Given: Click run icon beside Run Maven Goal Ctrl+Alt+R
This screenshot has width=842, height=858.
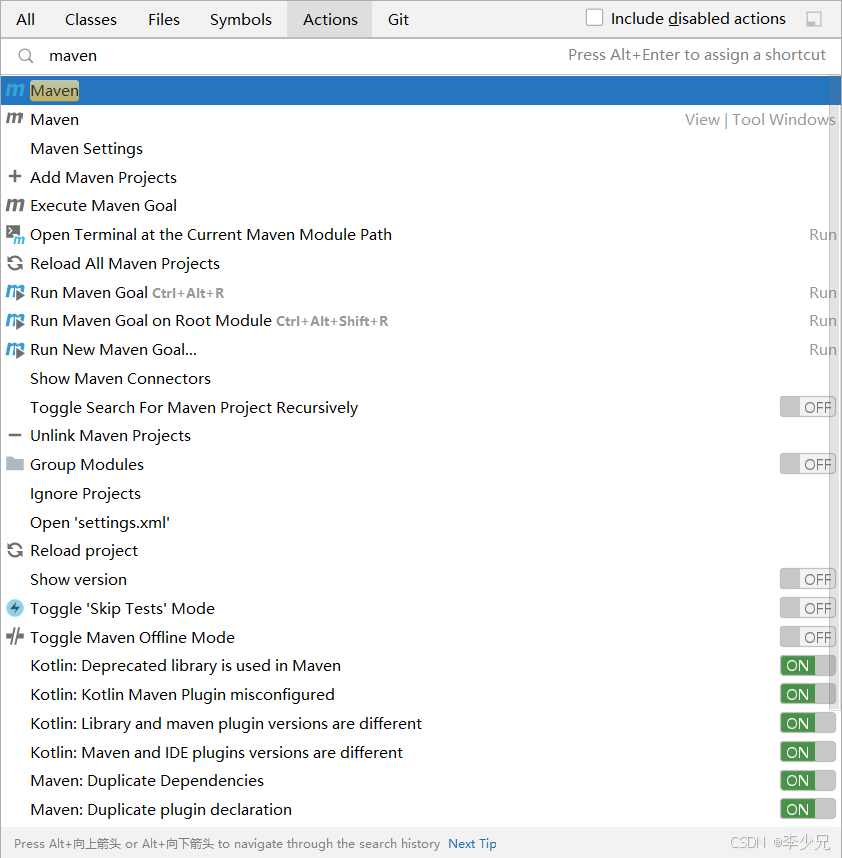Looking at the screenshot, I should tap(15, 292).
